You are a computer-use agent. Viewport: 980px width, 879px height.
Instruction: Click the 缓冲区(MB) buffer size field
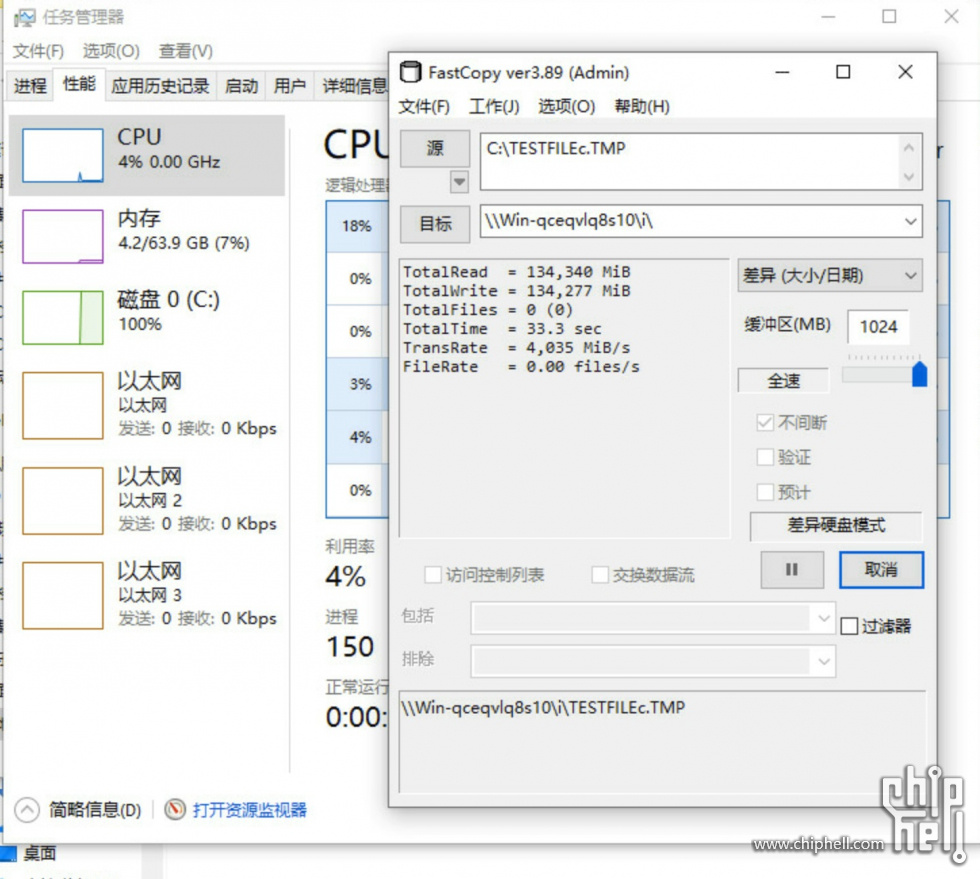(878, 326)
